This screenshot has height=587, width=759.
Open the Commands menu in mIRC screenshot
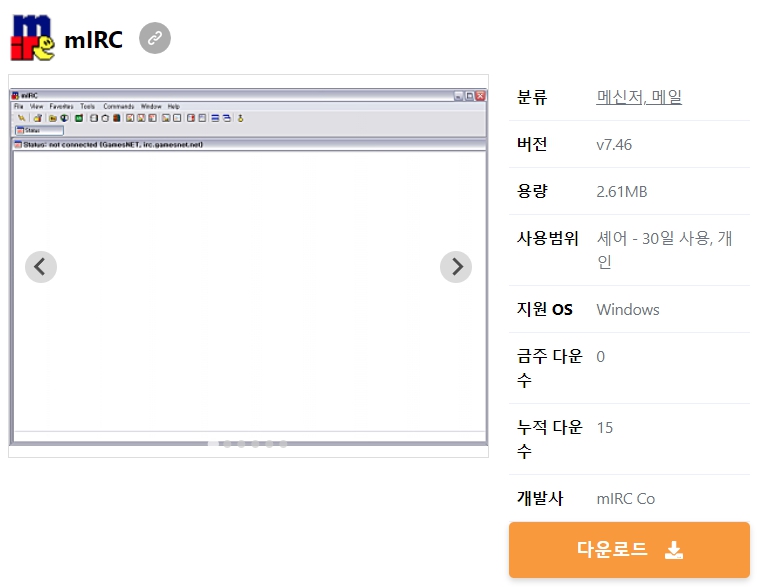pos(119,106)
